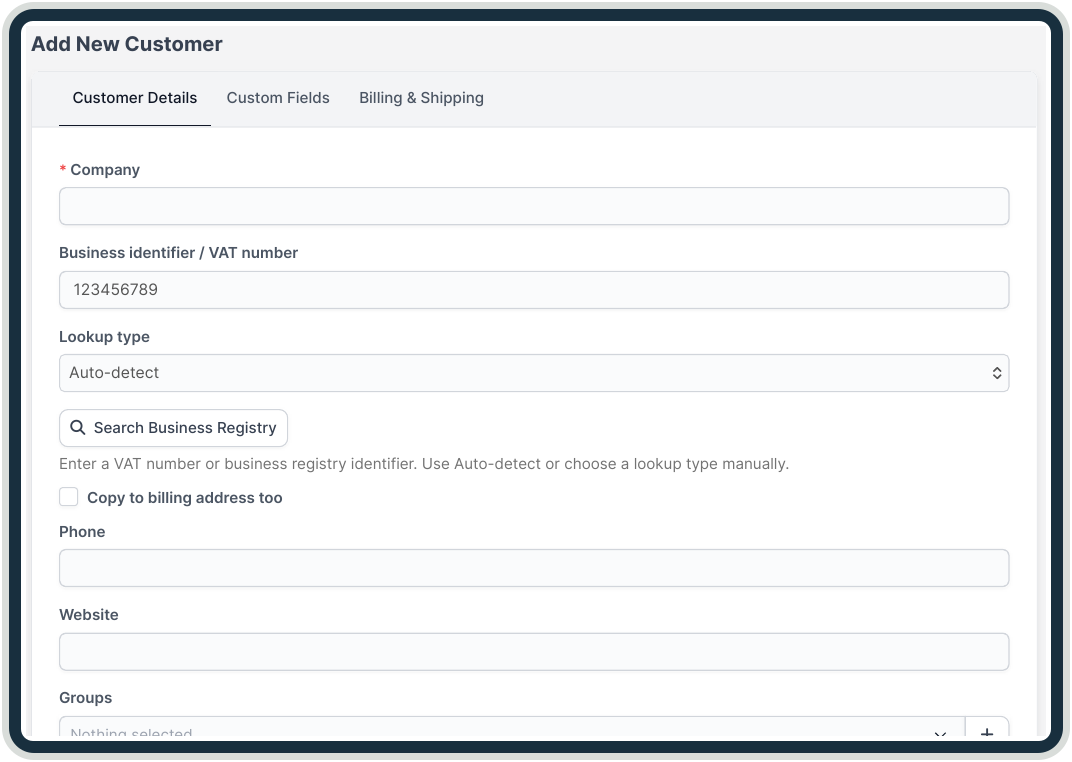Click the Website label
The height and width of the screenshot is (762, 1072).
tap(89, 615)
